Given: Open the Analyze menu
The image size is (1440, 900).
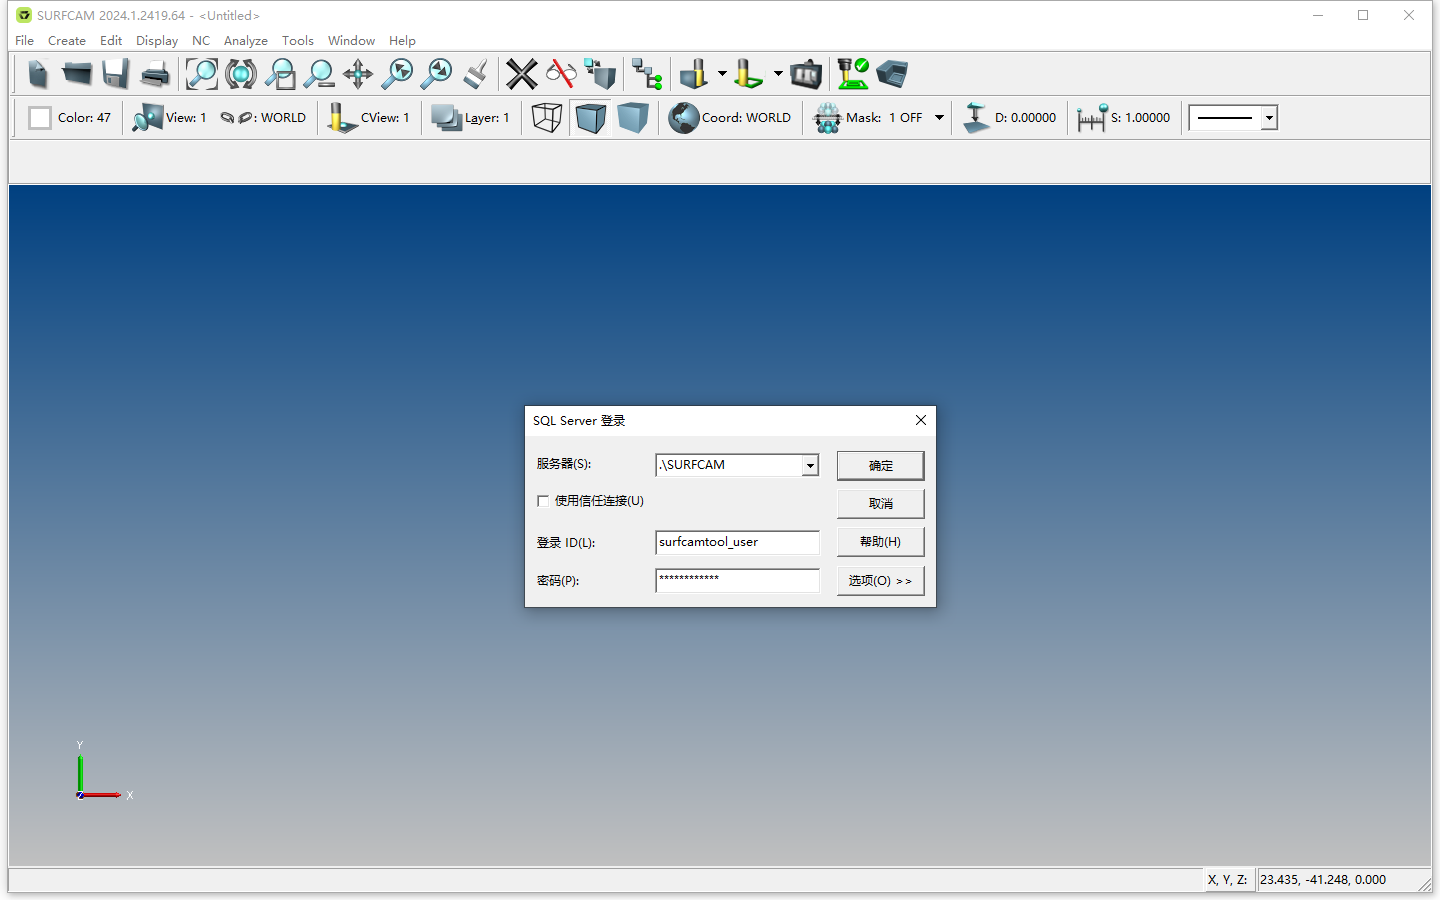Looking at the screenshot, I should (x=246, y=41).
